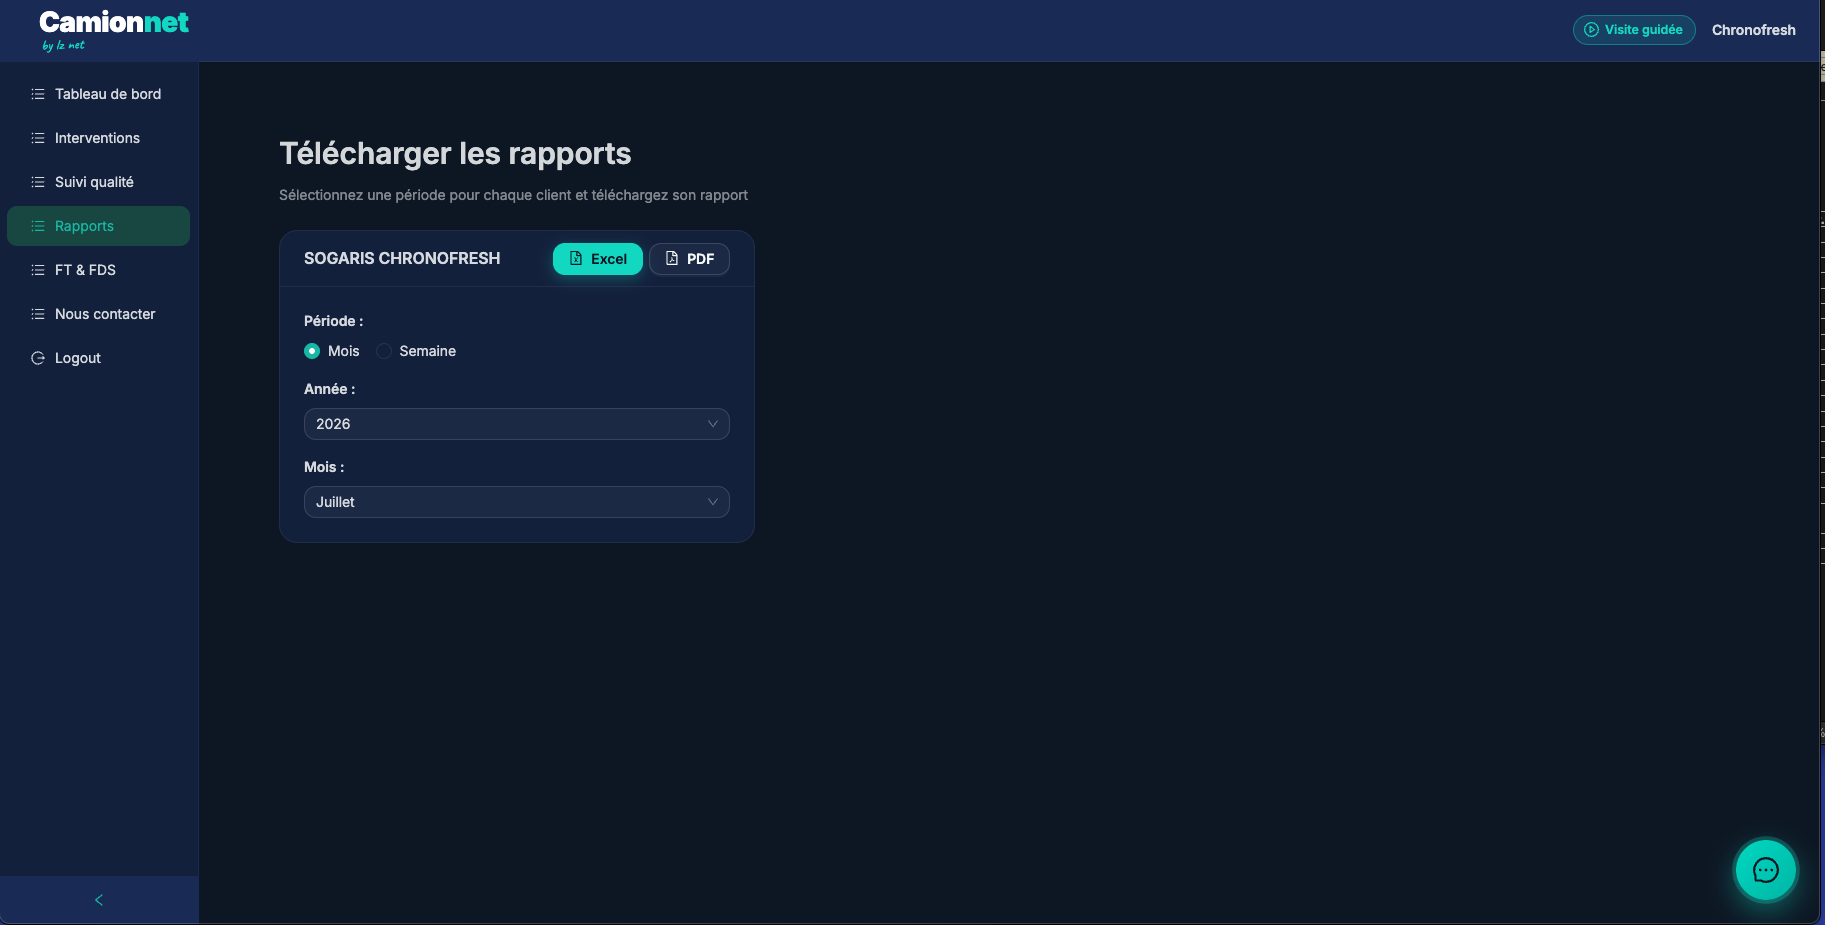1825x925 pixels.
Task: Log out via Logout
Action: (x=98, y=358)
